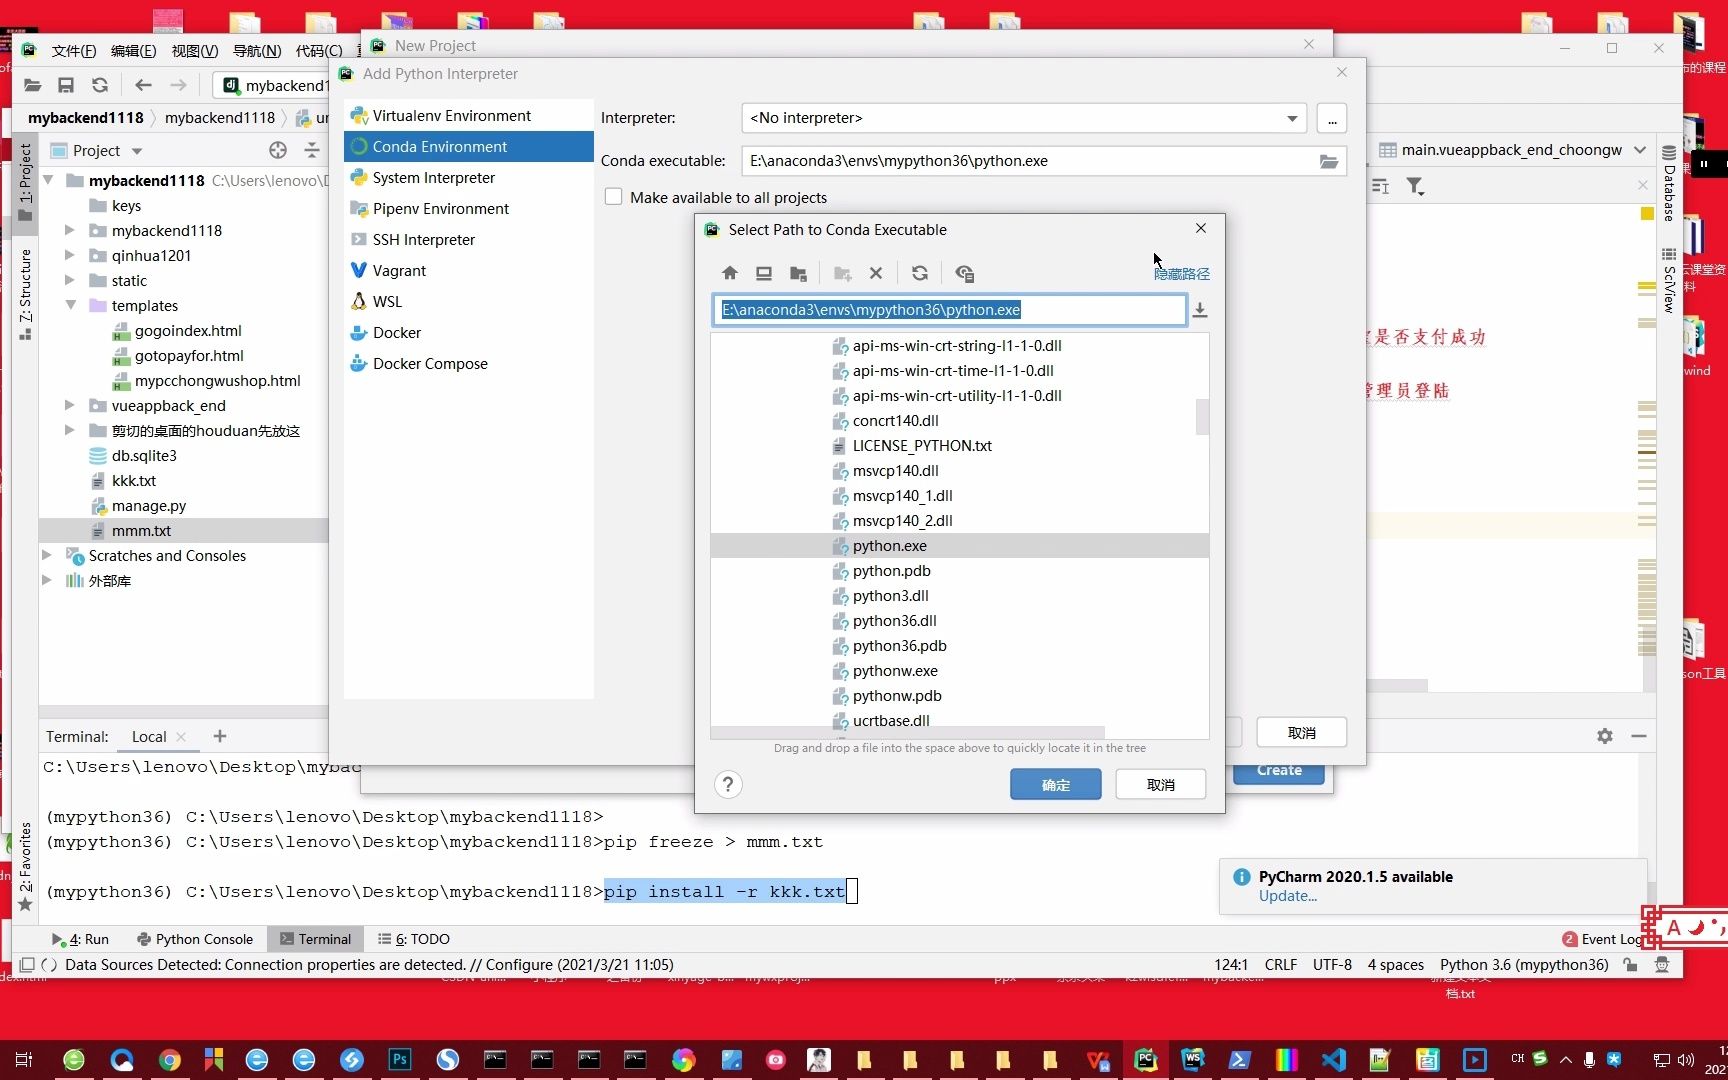Open the Favorites tool window
Viewport: 1728px width, 1080px height.
(25, 866)
